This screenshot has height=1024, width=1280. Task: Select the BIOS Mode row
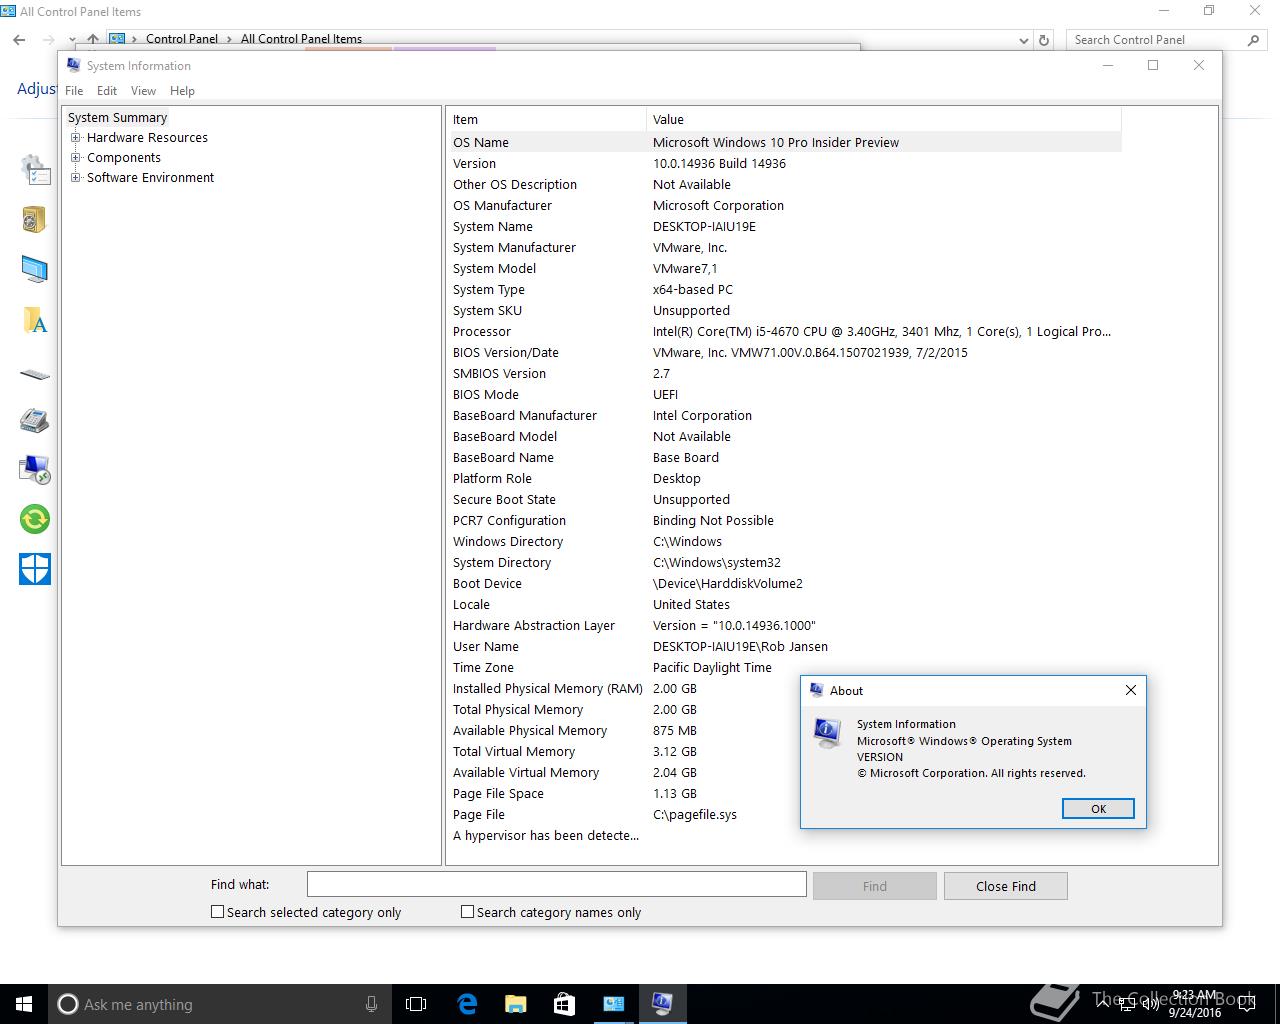[785, 395]
